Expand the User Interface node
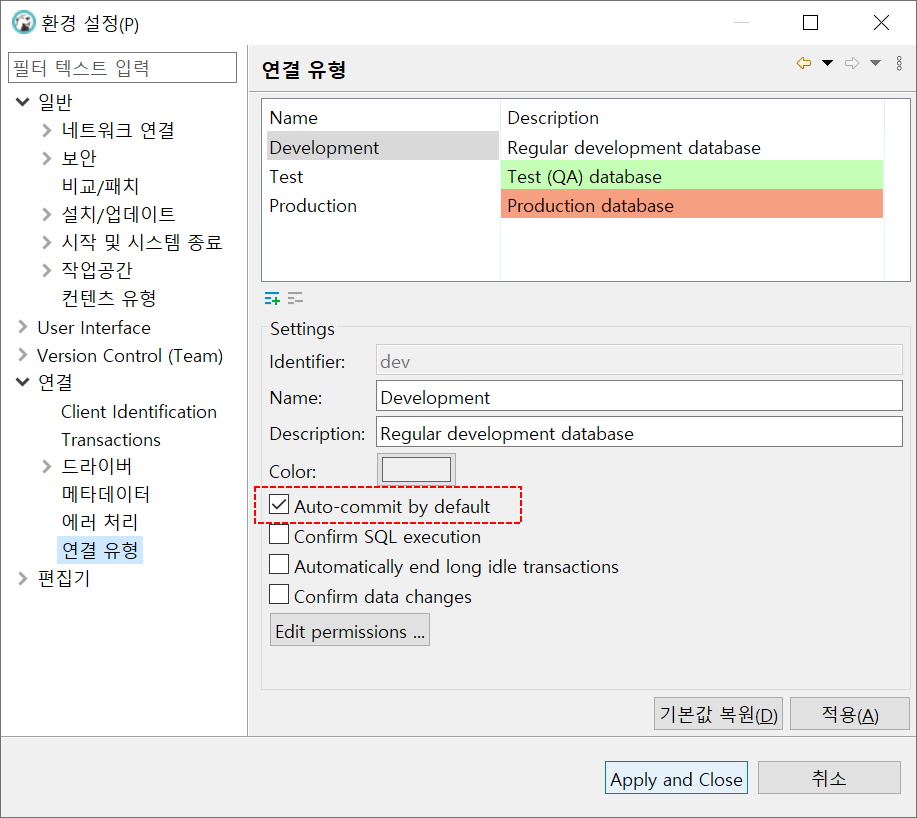This screenshot has width=917, height=818. click(x=23, y=327)
